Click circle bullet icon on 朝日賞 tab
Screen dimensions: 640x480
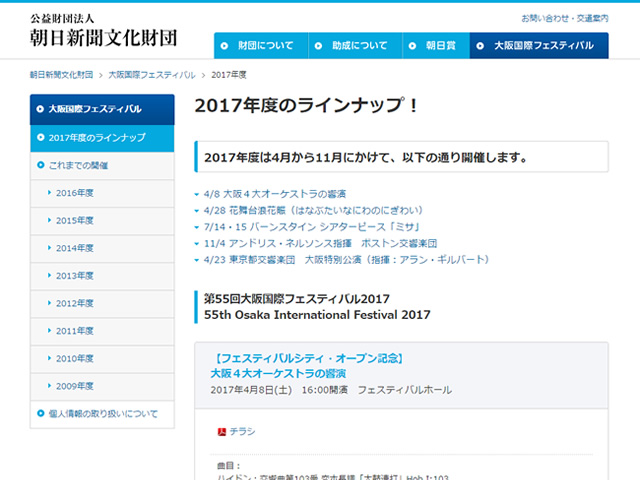click(412, 46)
